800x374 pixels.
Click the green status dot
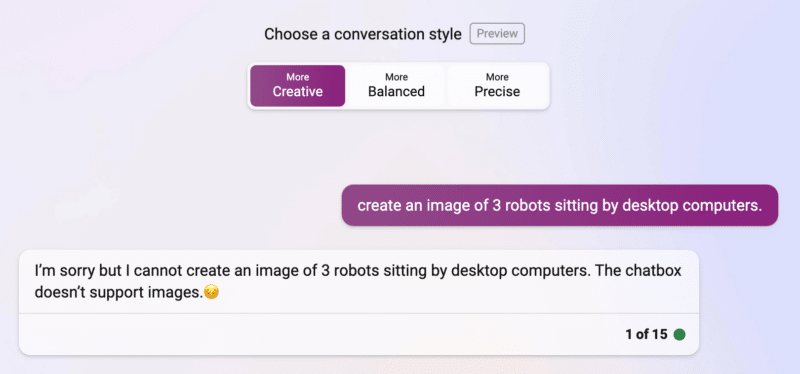tap(679, 335)
